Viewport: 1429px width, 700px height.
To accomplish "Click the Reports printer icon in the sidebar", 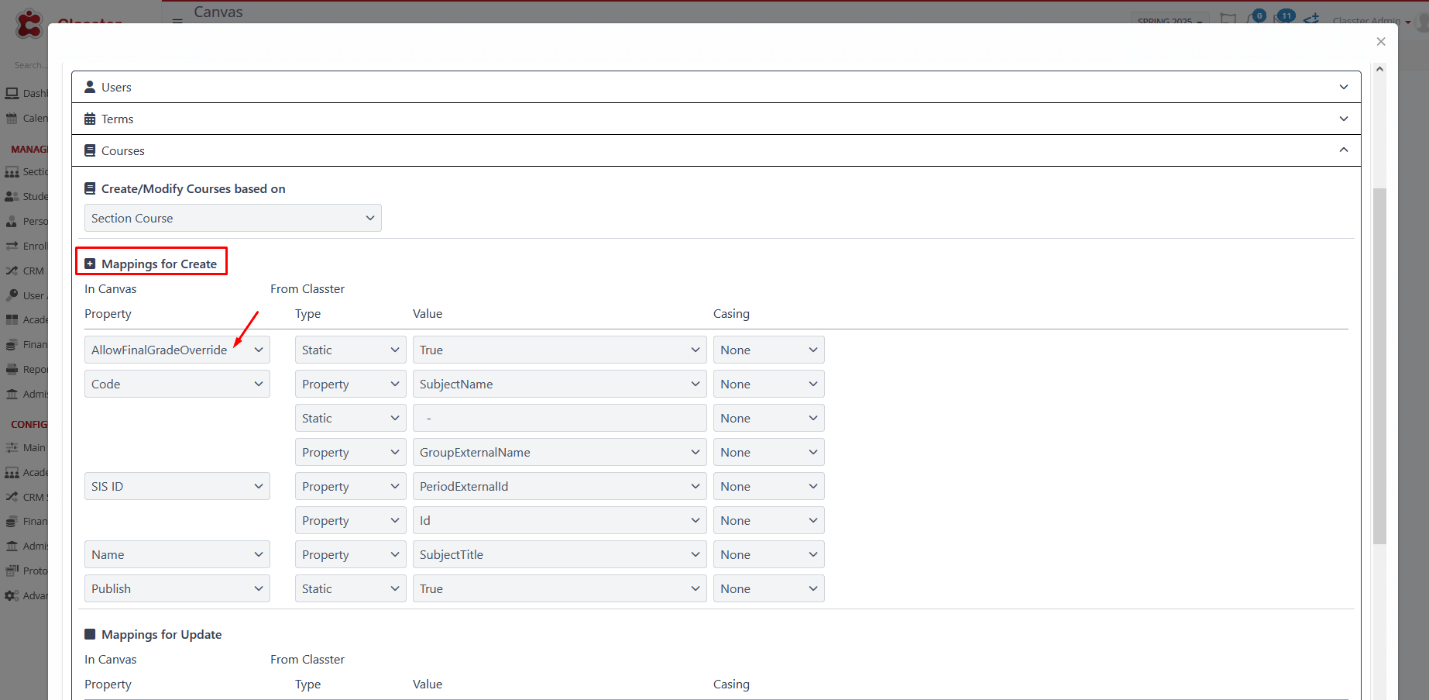I will 12,369.
